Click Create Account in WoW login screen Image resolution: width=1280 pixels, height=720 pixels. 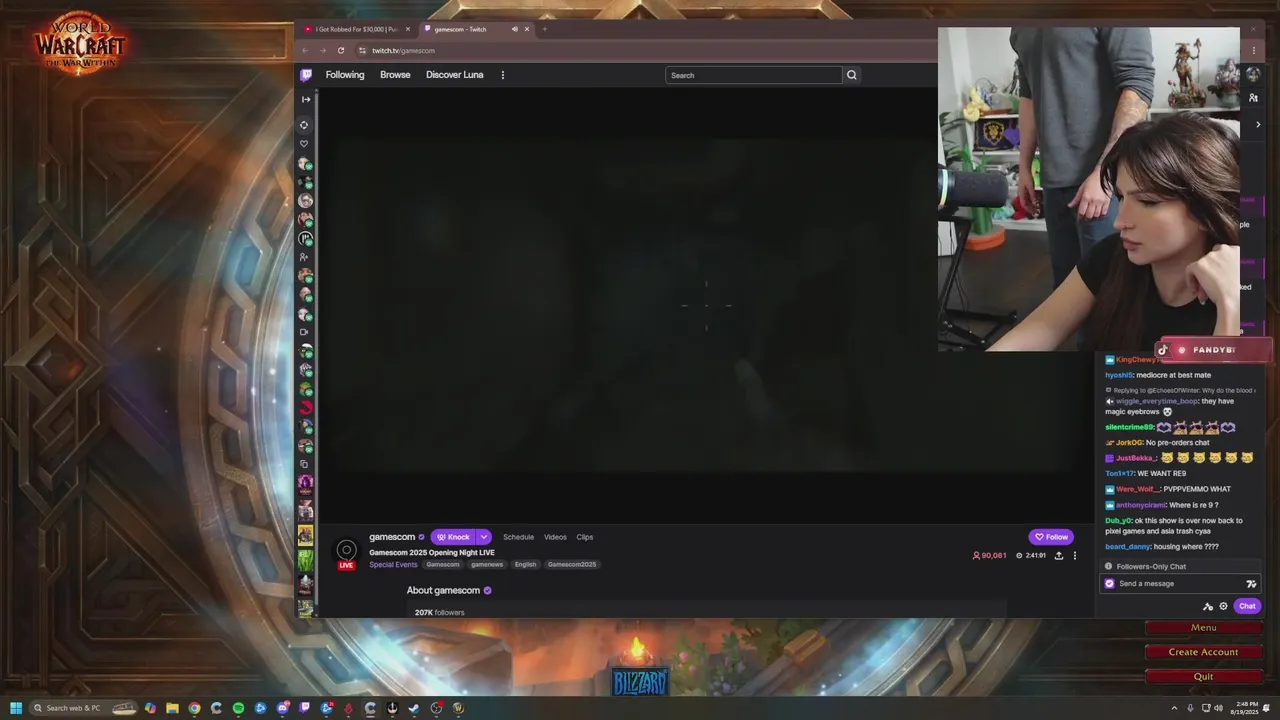pyautogui.click(x=1203, y=652)
